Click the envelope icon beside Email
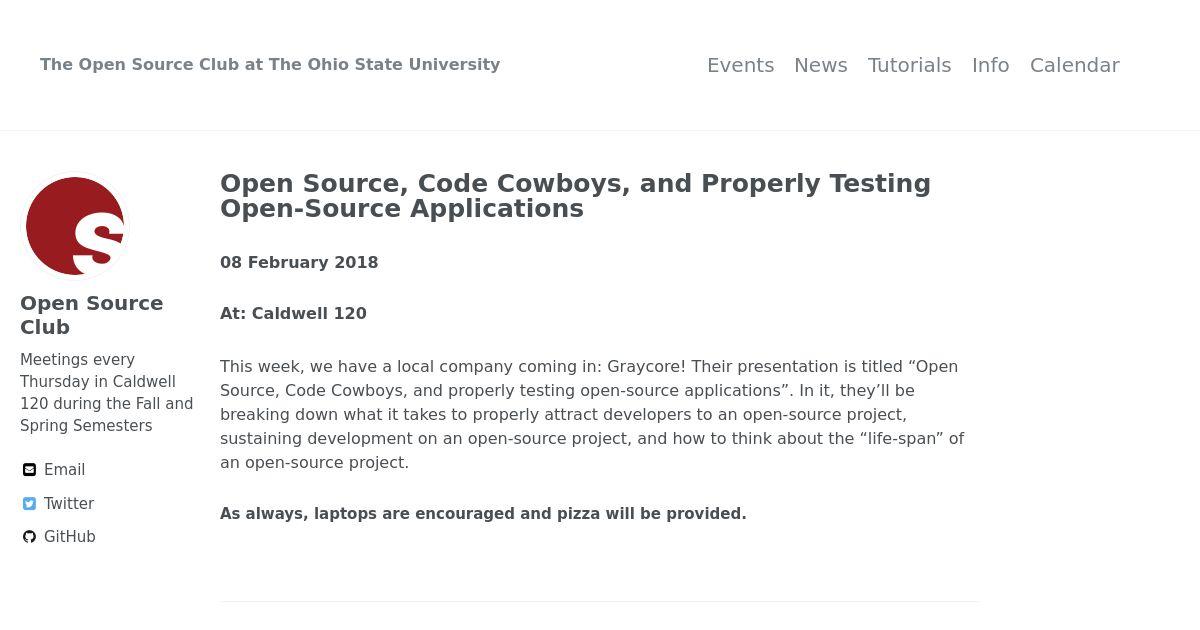 tap(29, 470)
